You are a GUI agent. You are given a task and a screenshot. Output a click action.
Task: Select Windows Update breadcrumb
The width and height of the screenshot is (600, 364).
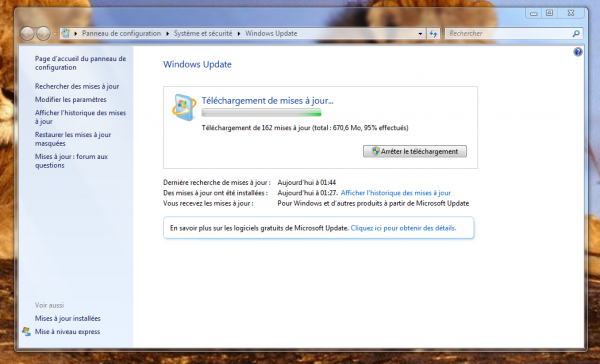pos(271,33)
